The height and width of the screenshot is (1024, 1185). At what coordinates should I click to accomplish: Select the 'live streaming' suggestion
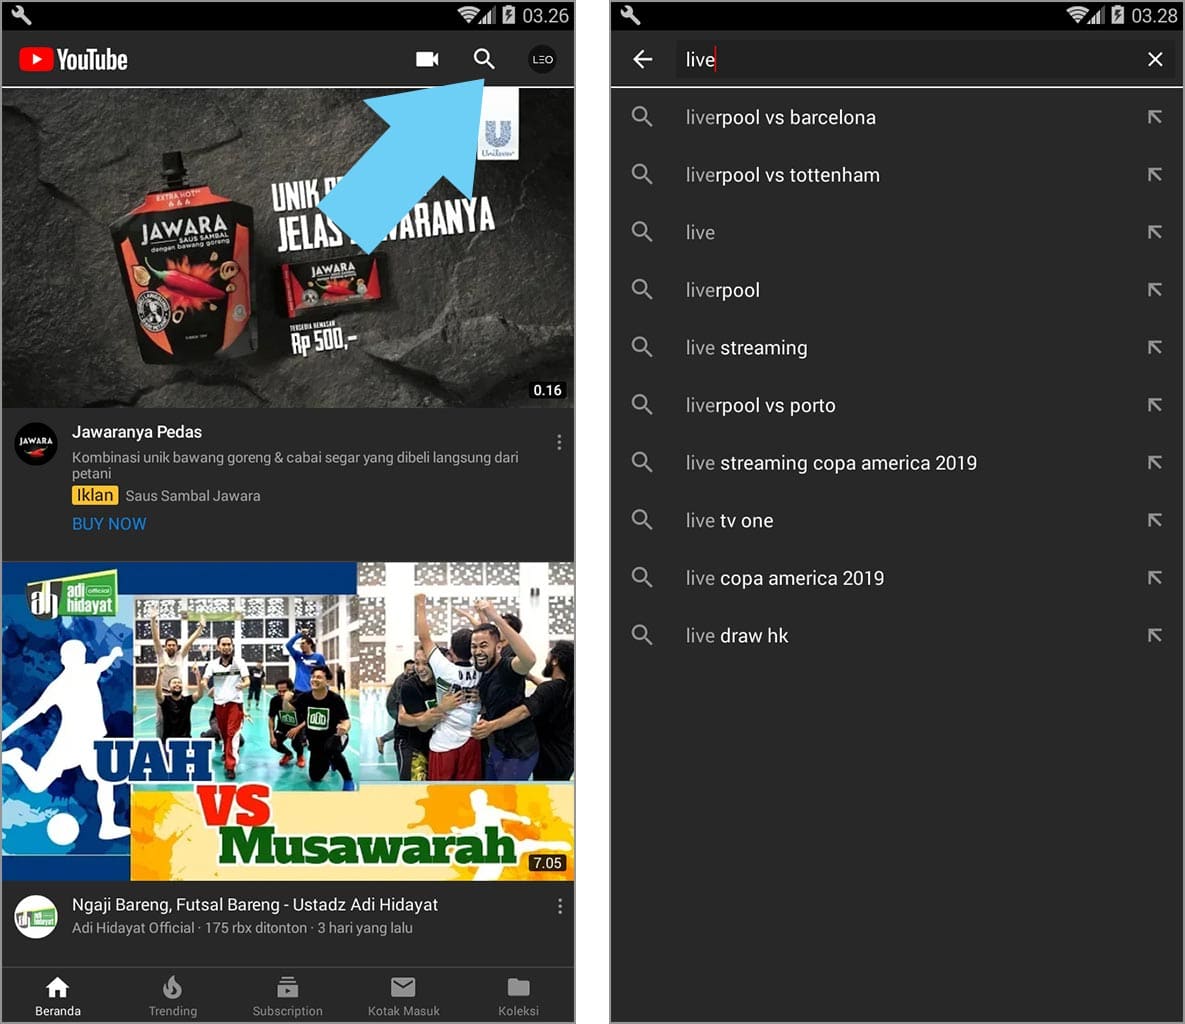[897, 348]
